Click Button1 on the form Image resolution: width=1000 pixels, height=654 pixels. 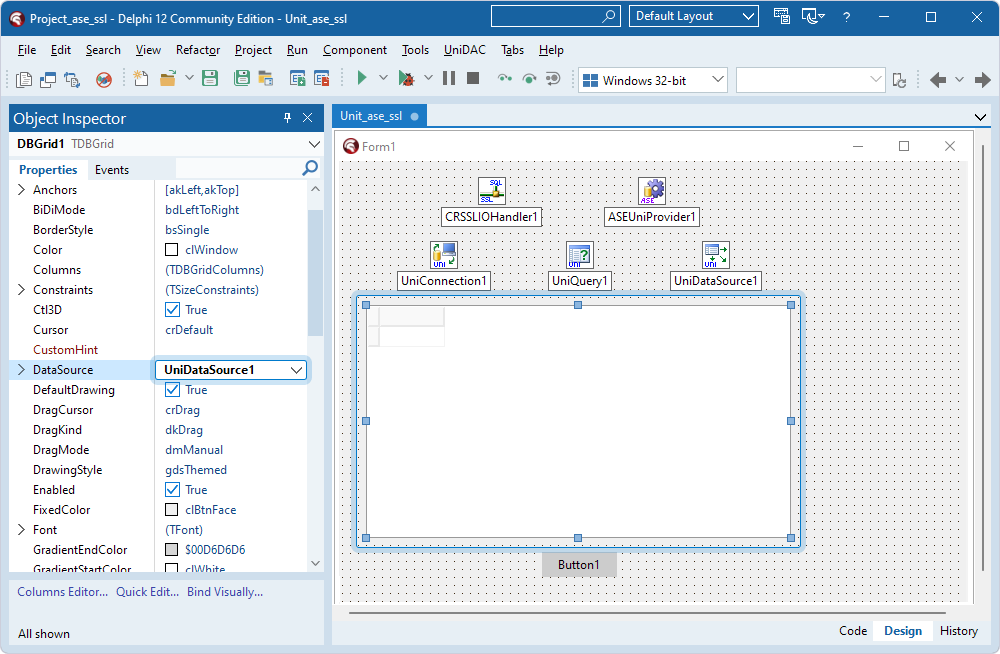click(x=578, y=564)
